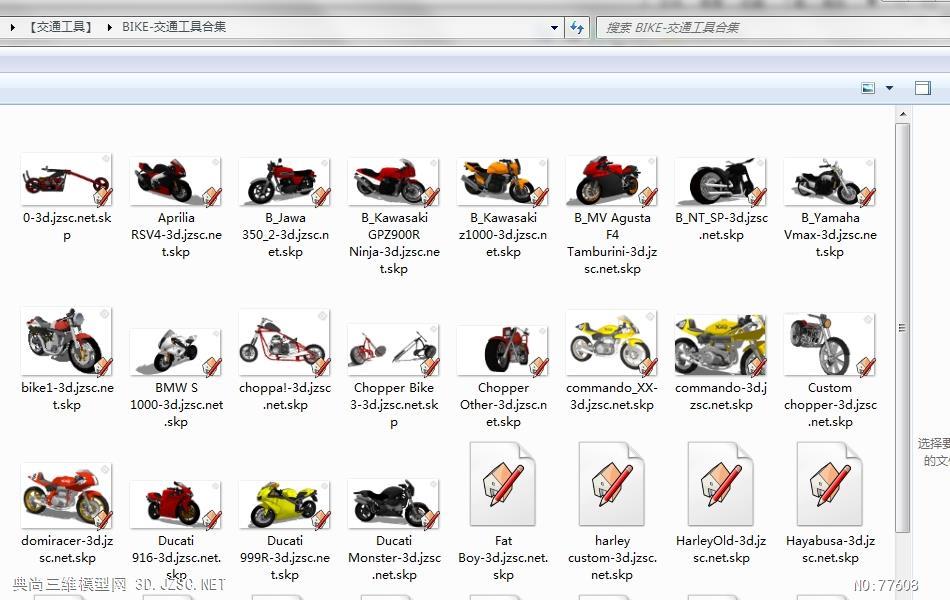Image resolution: width=950 pixels, height=600 pixels.
Task: Change the view with the view icon
Action: [x=868, y=88]
